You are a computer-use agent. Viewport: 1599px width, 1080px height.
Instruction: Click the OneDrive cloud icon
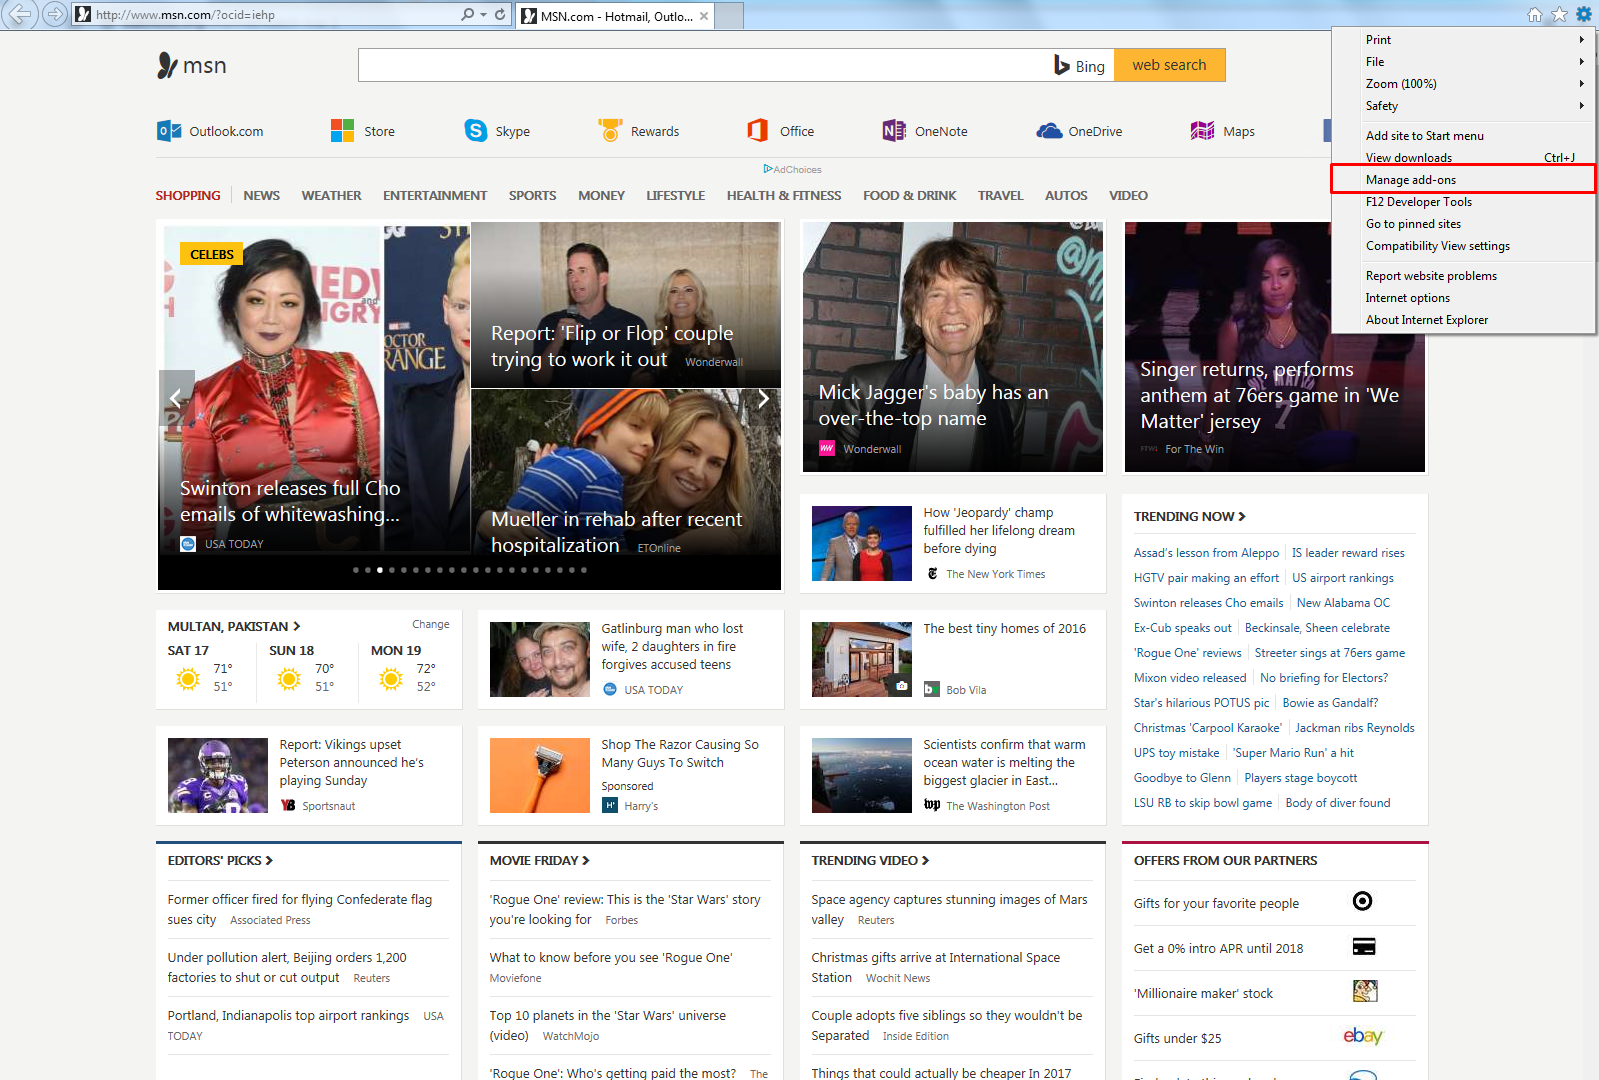tap(1049, 131)
